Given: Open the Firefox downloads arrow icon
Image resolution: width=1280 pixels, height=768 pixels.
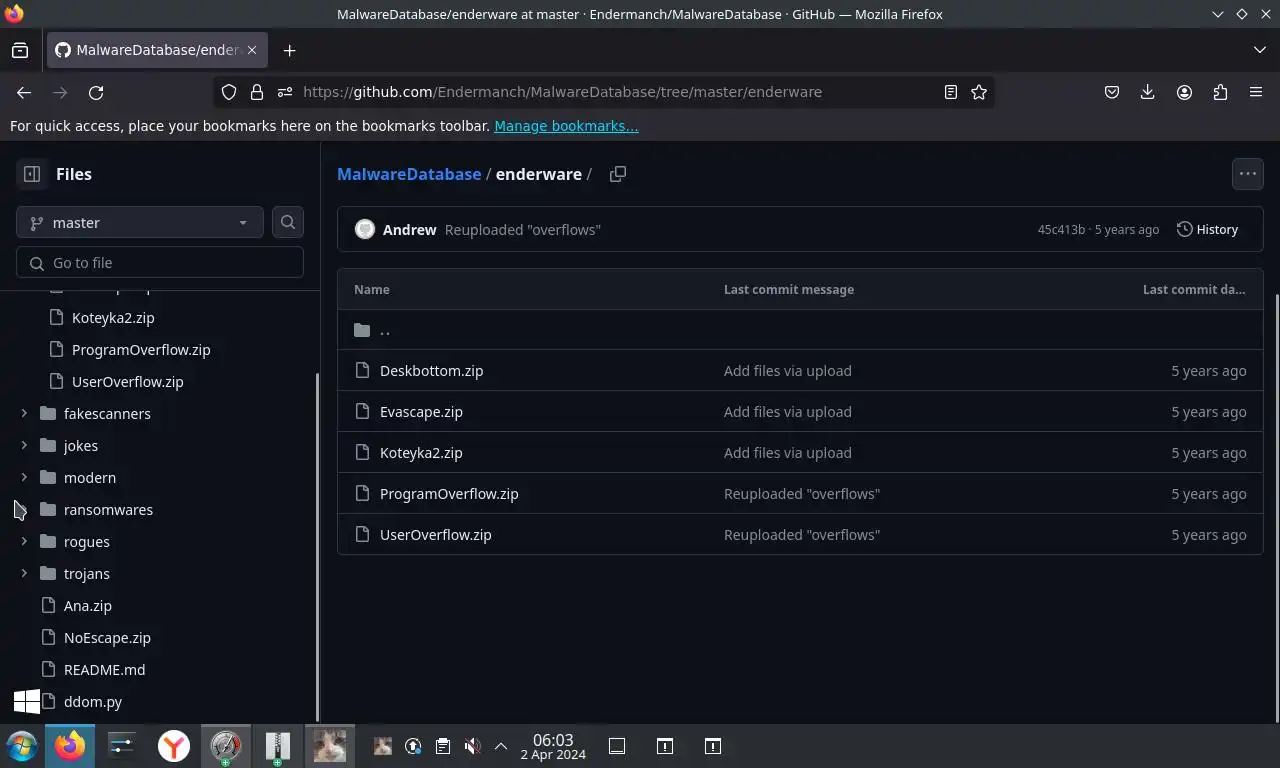Looking at the screenshot, I should click(1147, 92).
